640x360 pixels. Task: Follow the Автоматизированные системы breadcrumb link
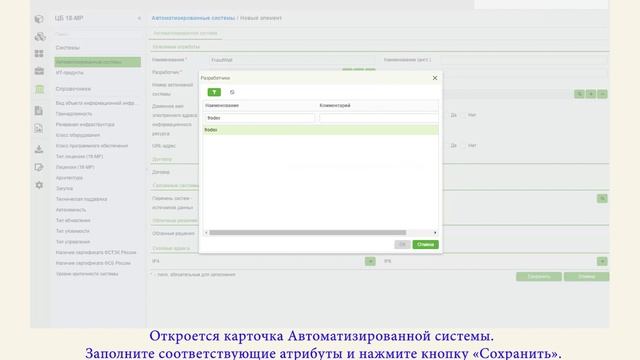pos(193,18)
